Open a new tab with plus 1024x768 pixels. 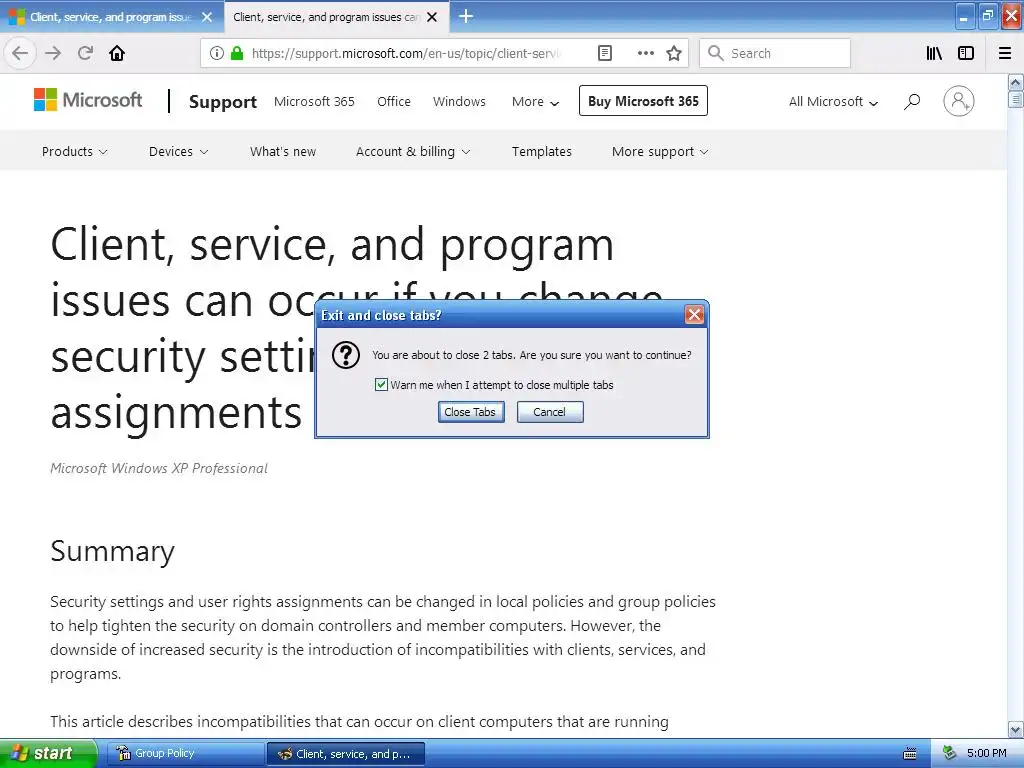click(466, 16)
